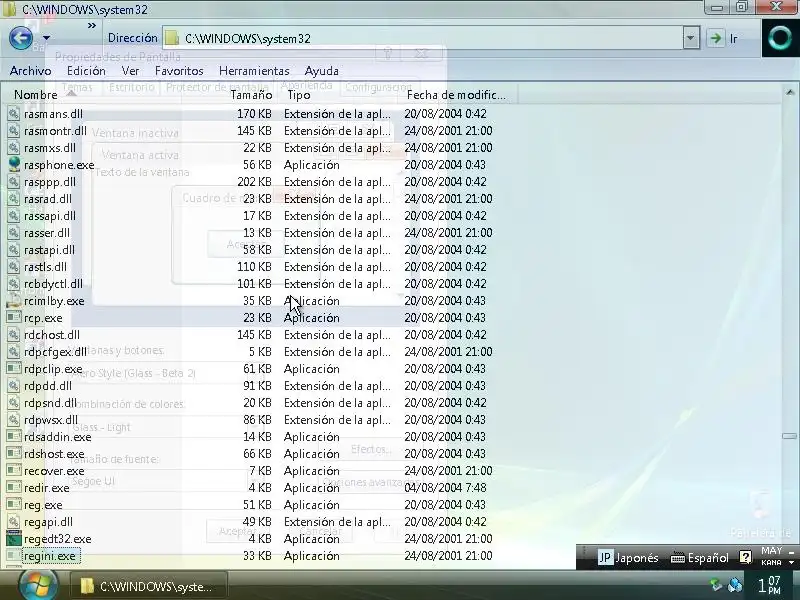Select the rasppp.dll file icon
The height and width of the screenshot is (600, 800).
[x=14, y=182]
